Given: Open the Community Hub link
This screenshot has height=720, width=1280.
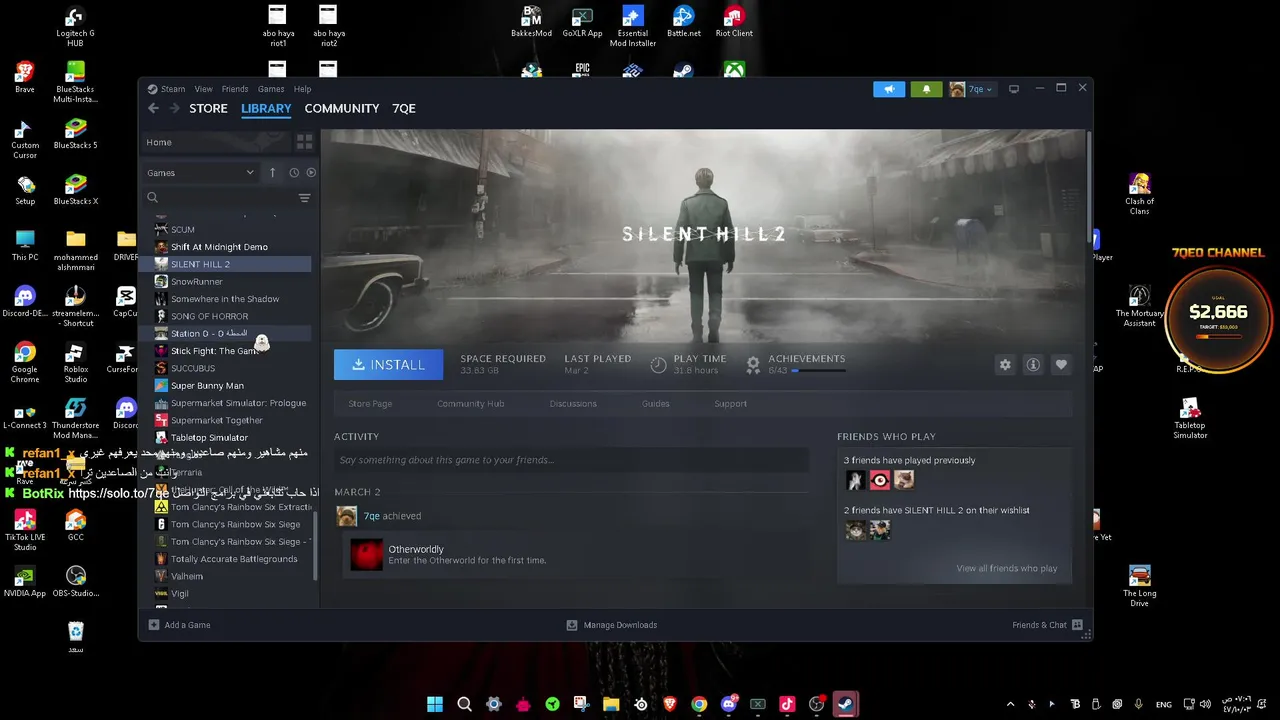Looking at the screenshot, I should pos(470,404).
